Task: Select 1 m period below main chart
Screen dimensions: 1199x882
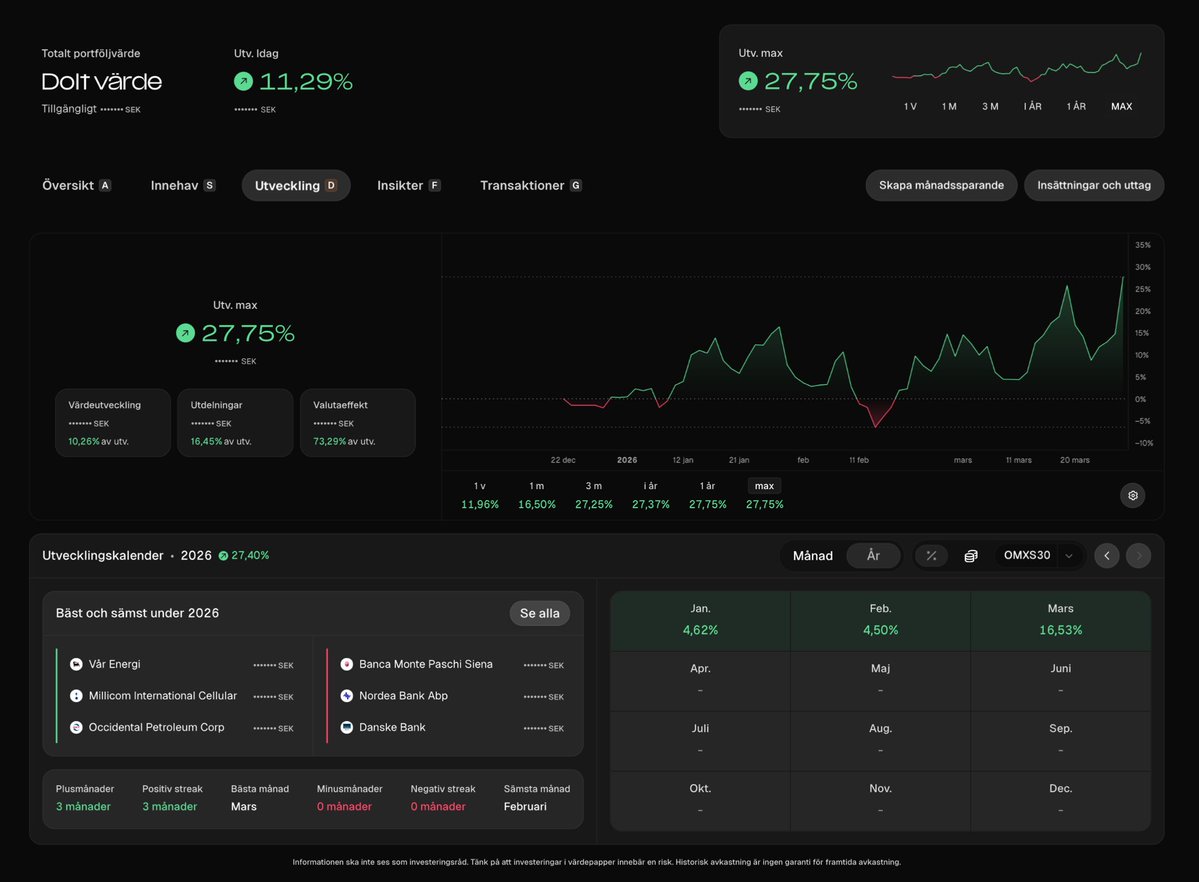Action: [x=537, y=495]
